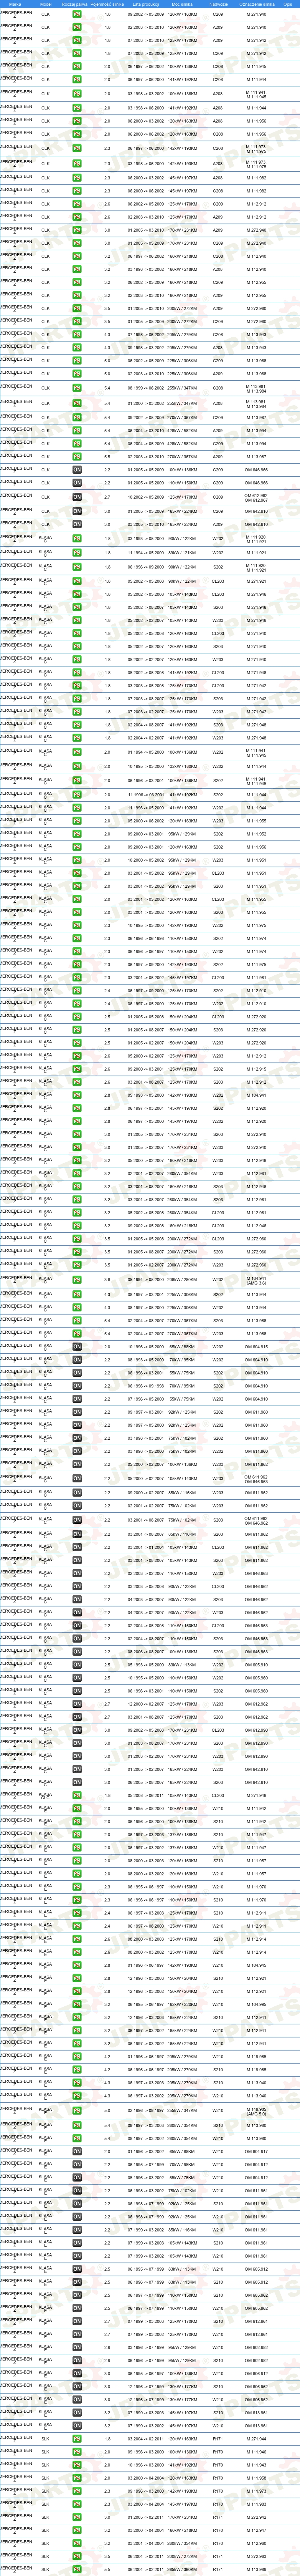The image size is (300, 2576).
Task: Click the Moc silnika column header
Action: [182, 4]
